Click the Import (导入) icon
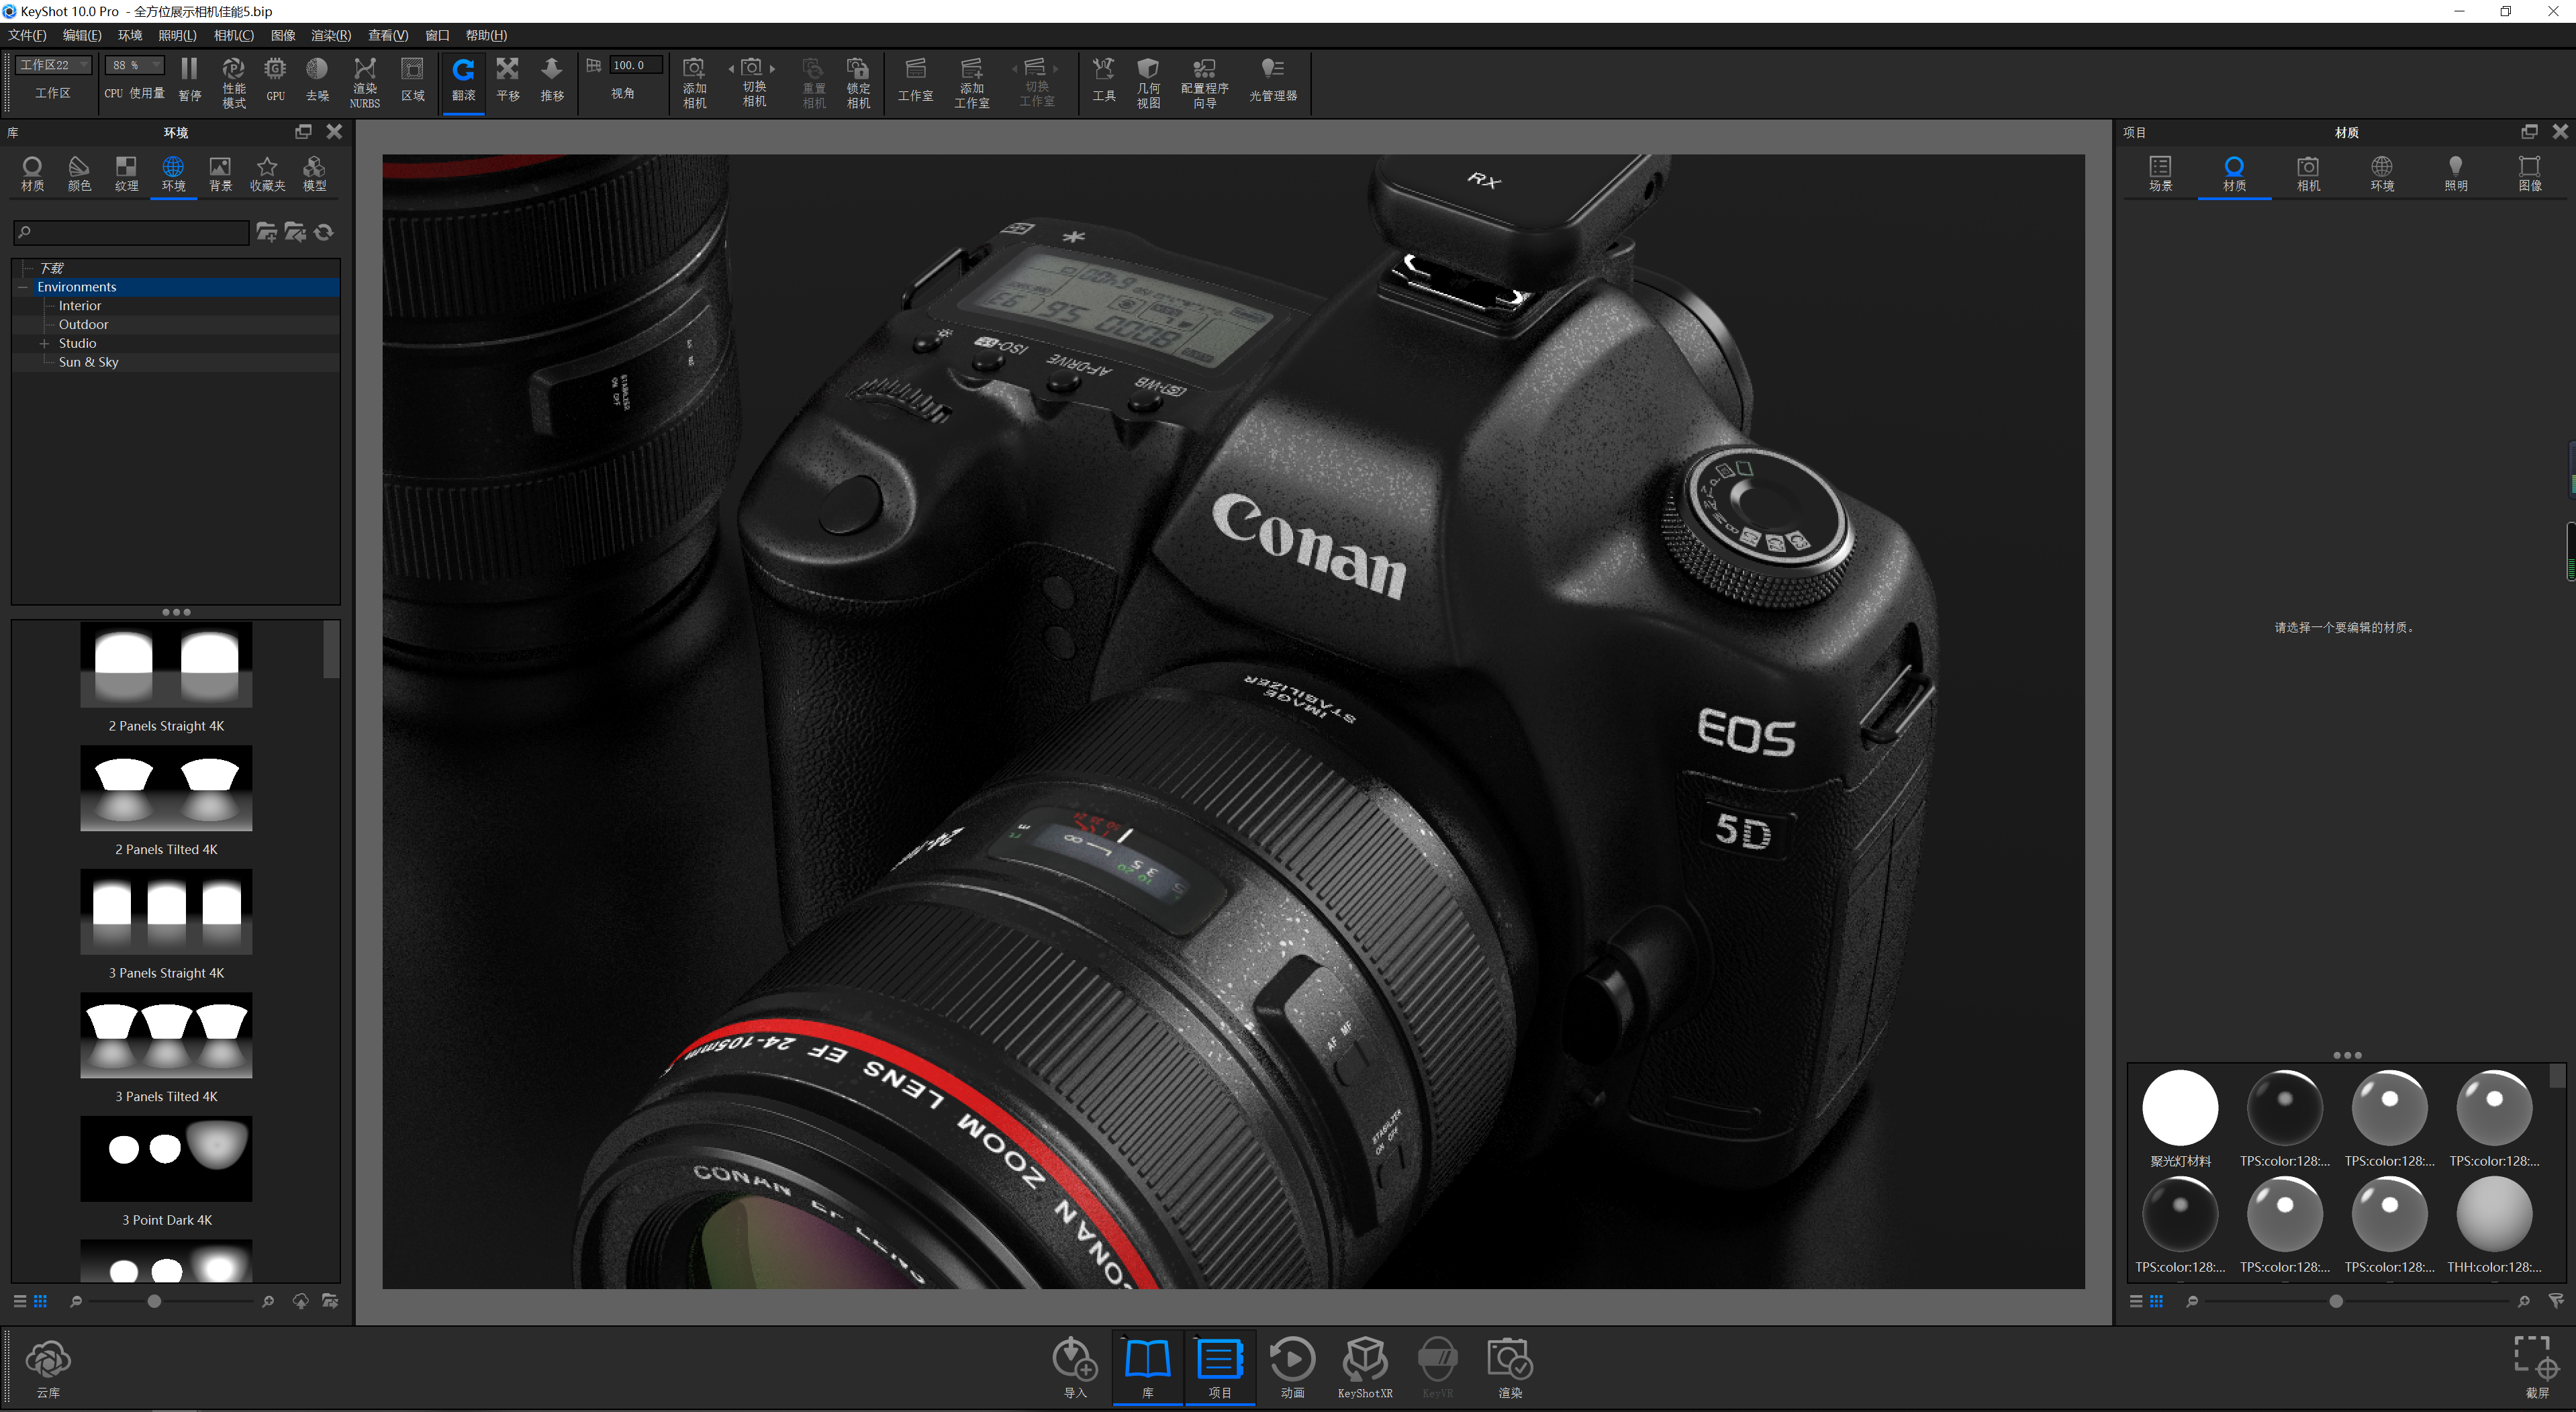The image size is (2576, 1412). [1075, 1367]
